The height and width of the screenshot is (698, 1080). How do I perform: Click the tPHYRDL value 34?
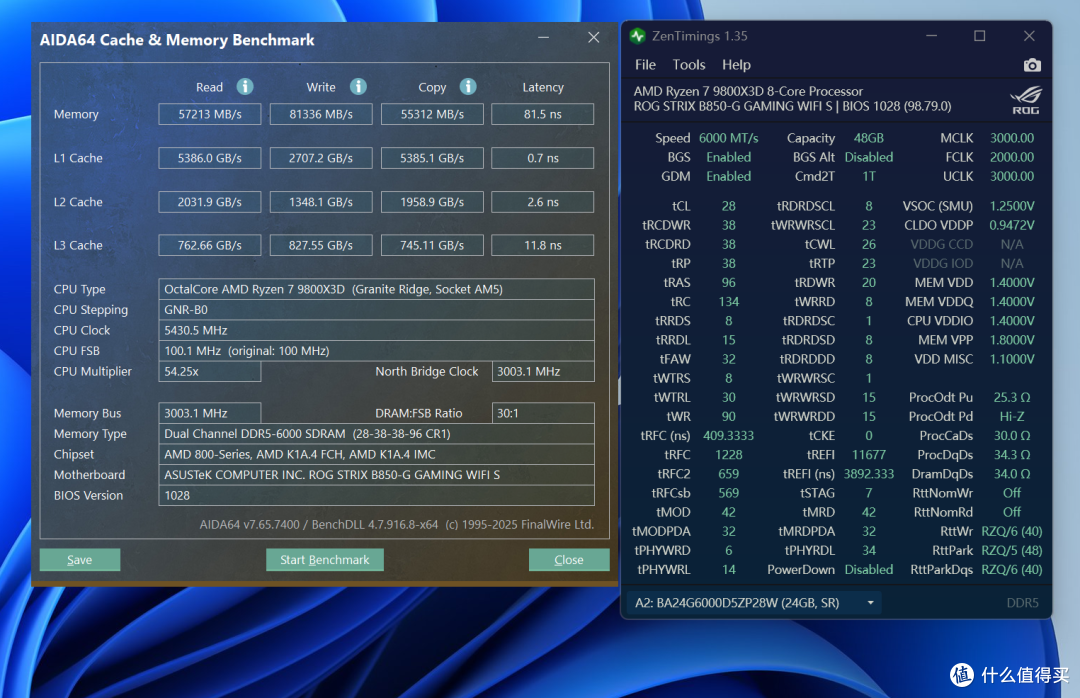(869, 551)
